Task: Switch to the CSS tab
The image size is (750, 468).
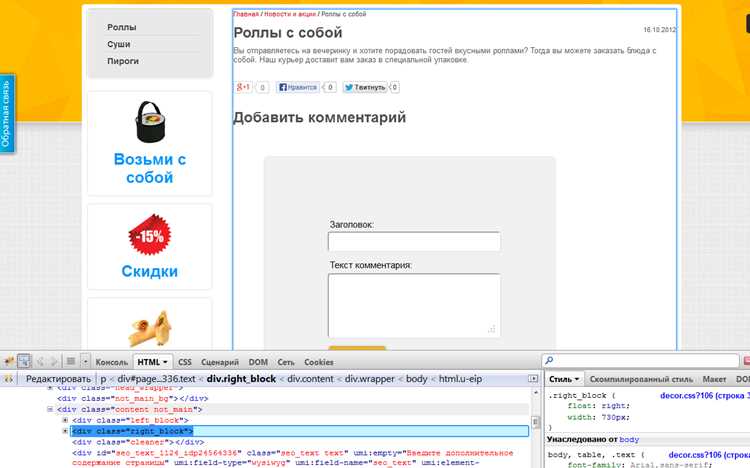Action: tap(185, 362)
